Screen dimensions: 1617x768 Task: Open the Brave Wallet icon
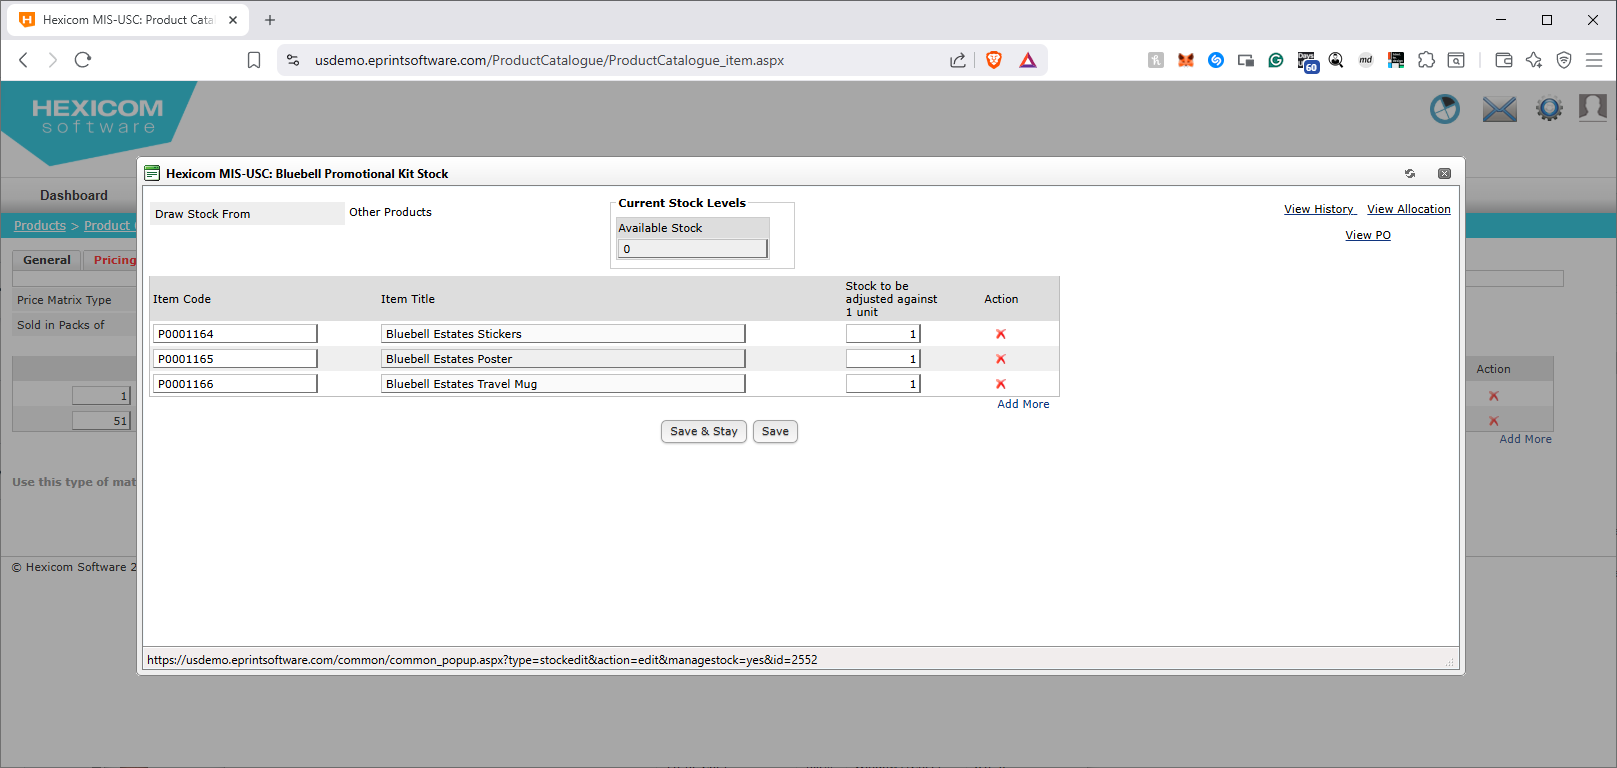point(1504,60)
